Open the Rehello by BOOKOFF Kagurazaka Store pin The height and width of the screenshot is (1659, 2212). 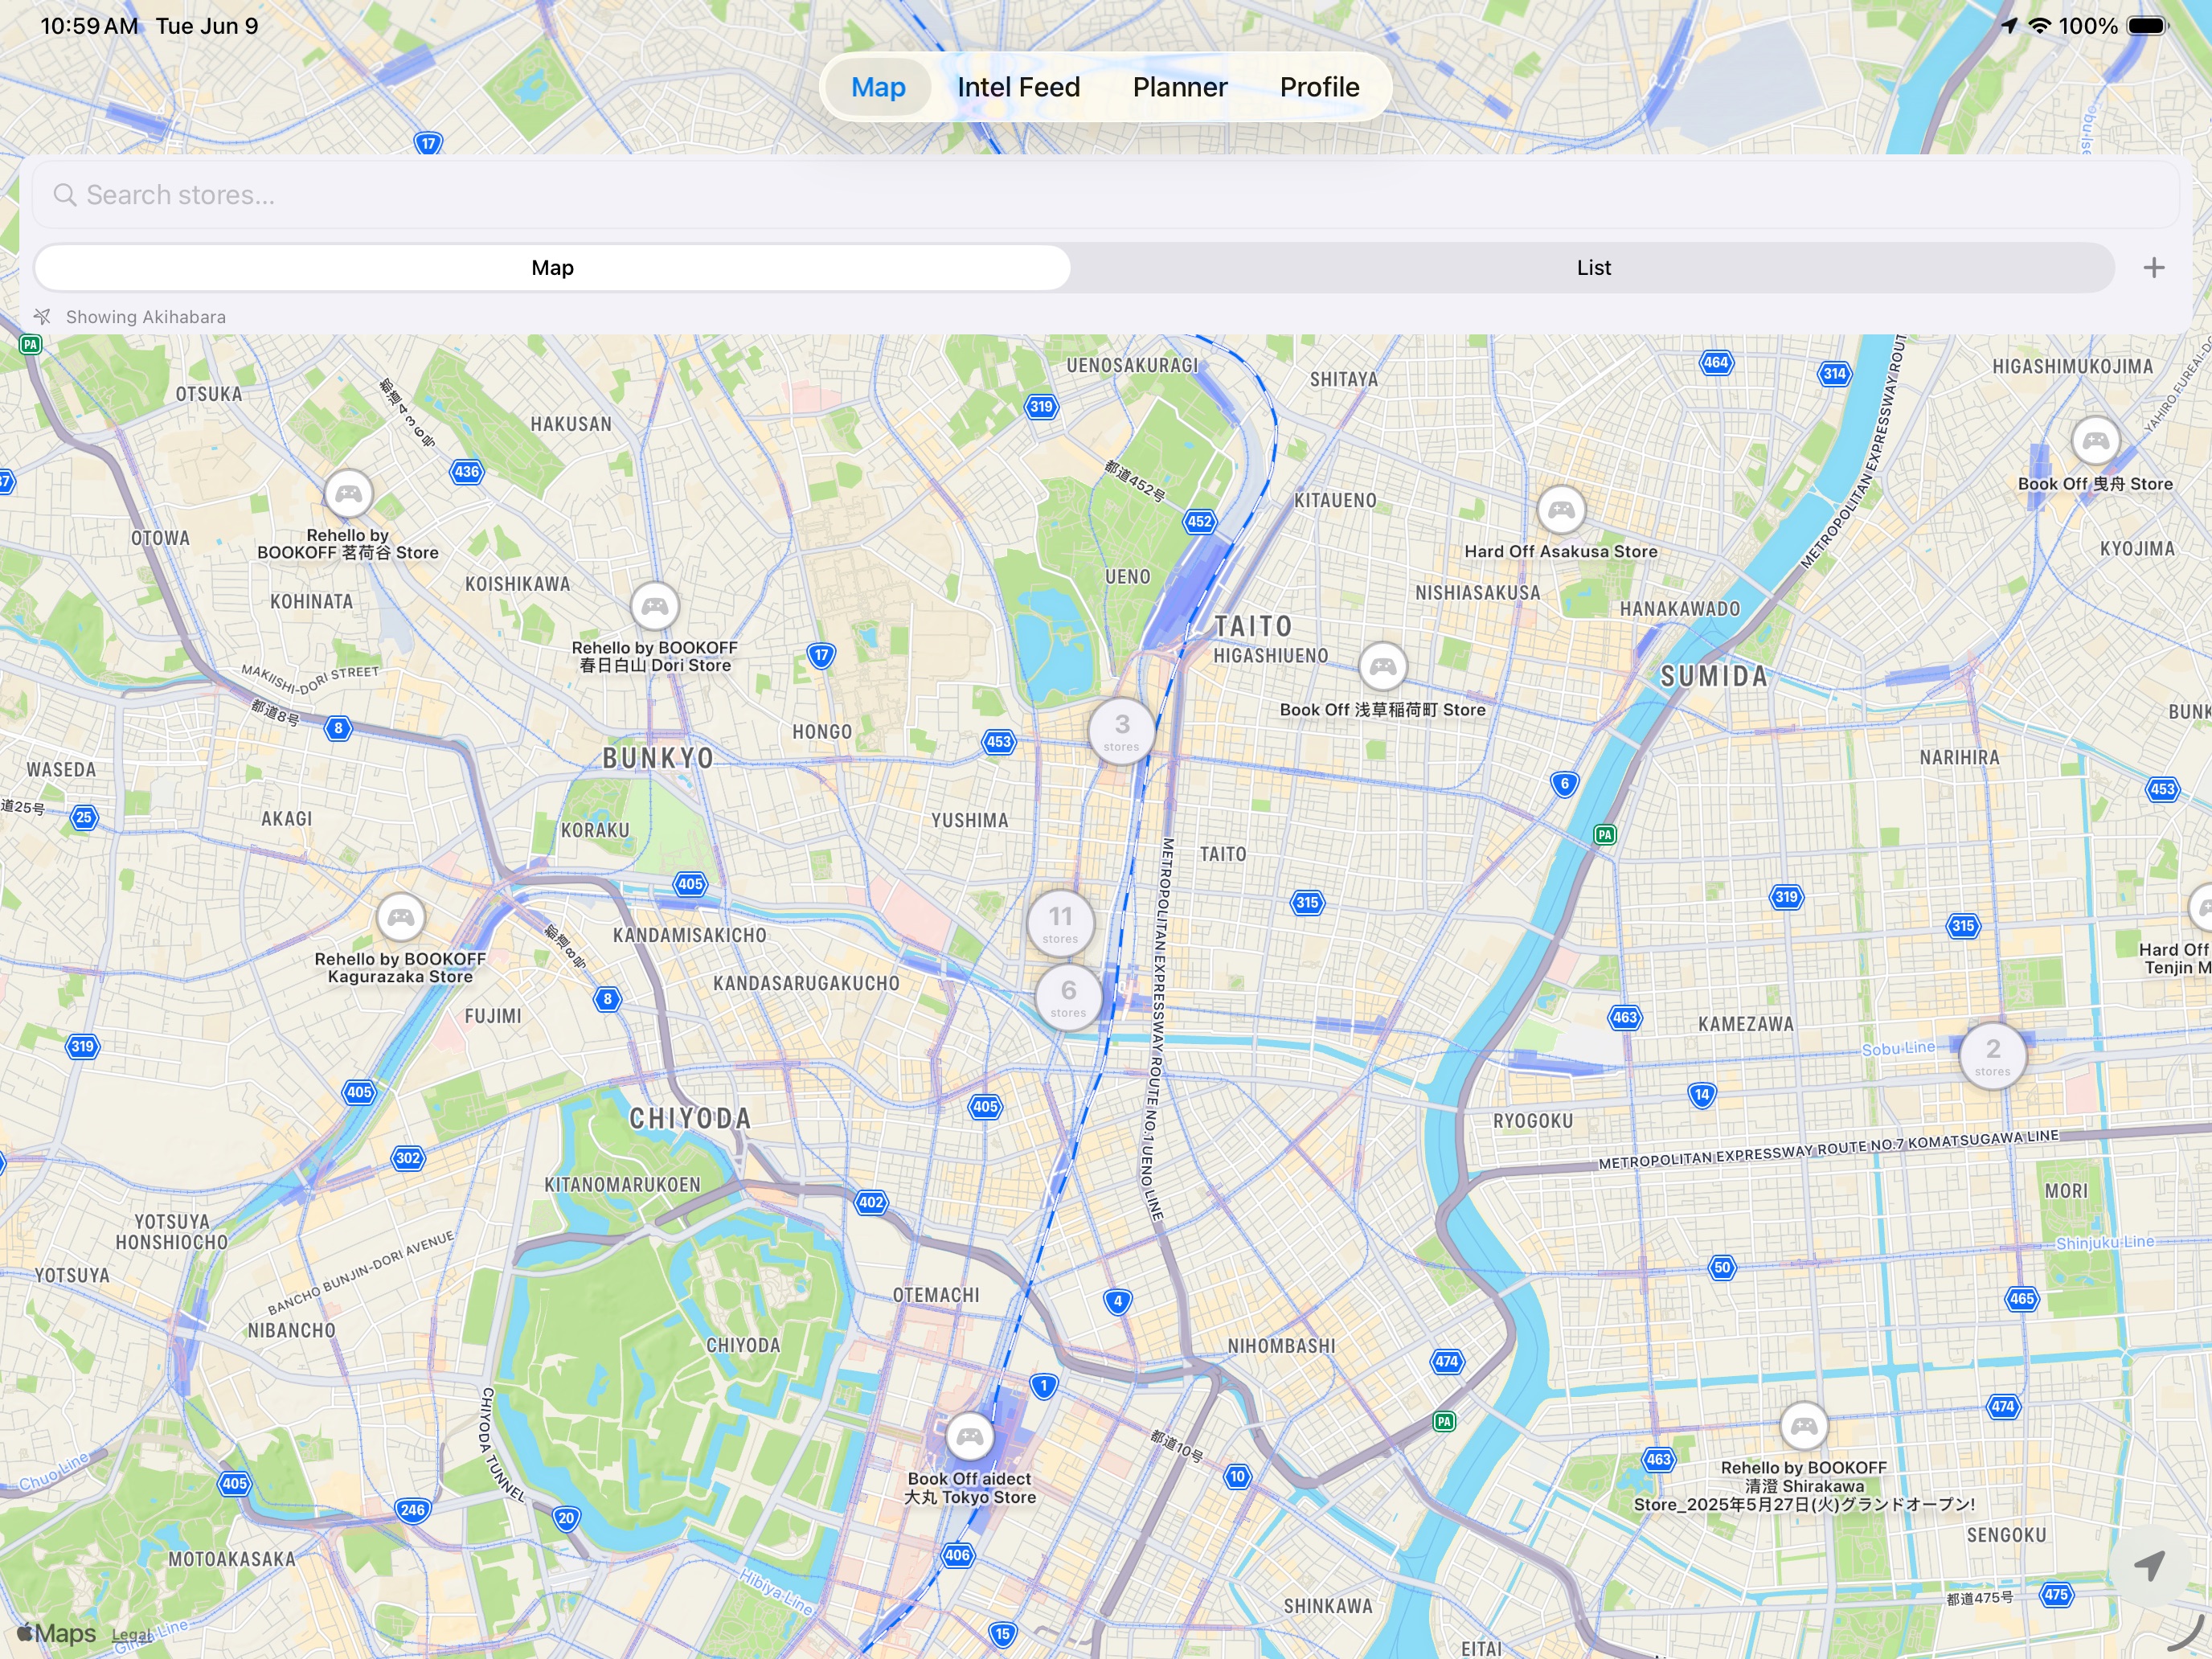tap(400, 917)
